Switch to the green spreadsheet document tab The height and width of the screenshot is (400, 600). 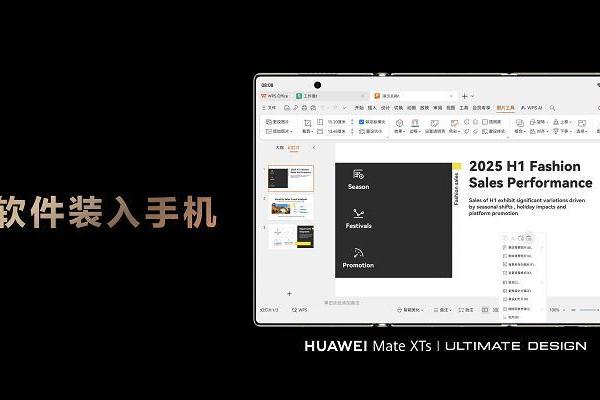pos(331,96)
